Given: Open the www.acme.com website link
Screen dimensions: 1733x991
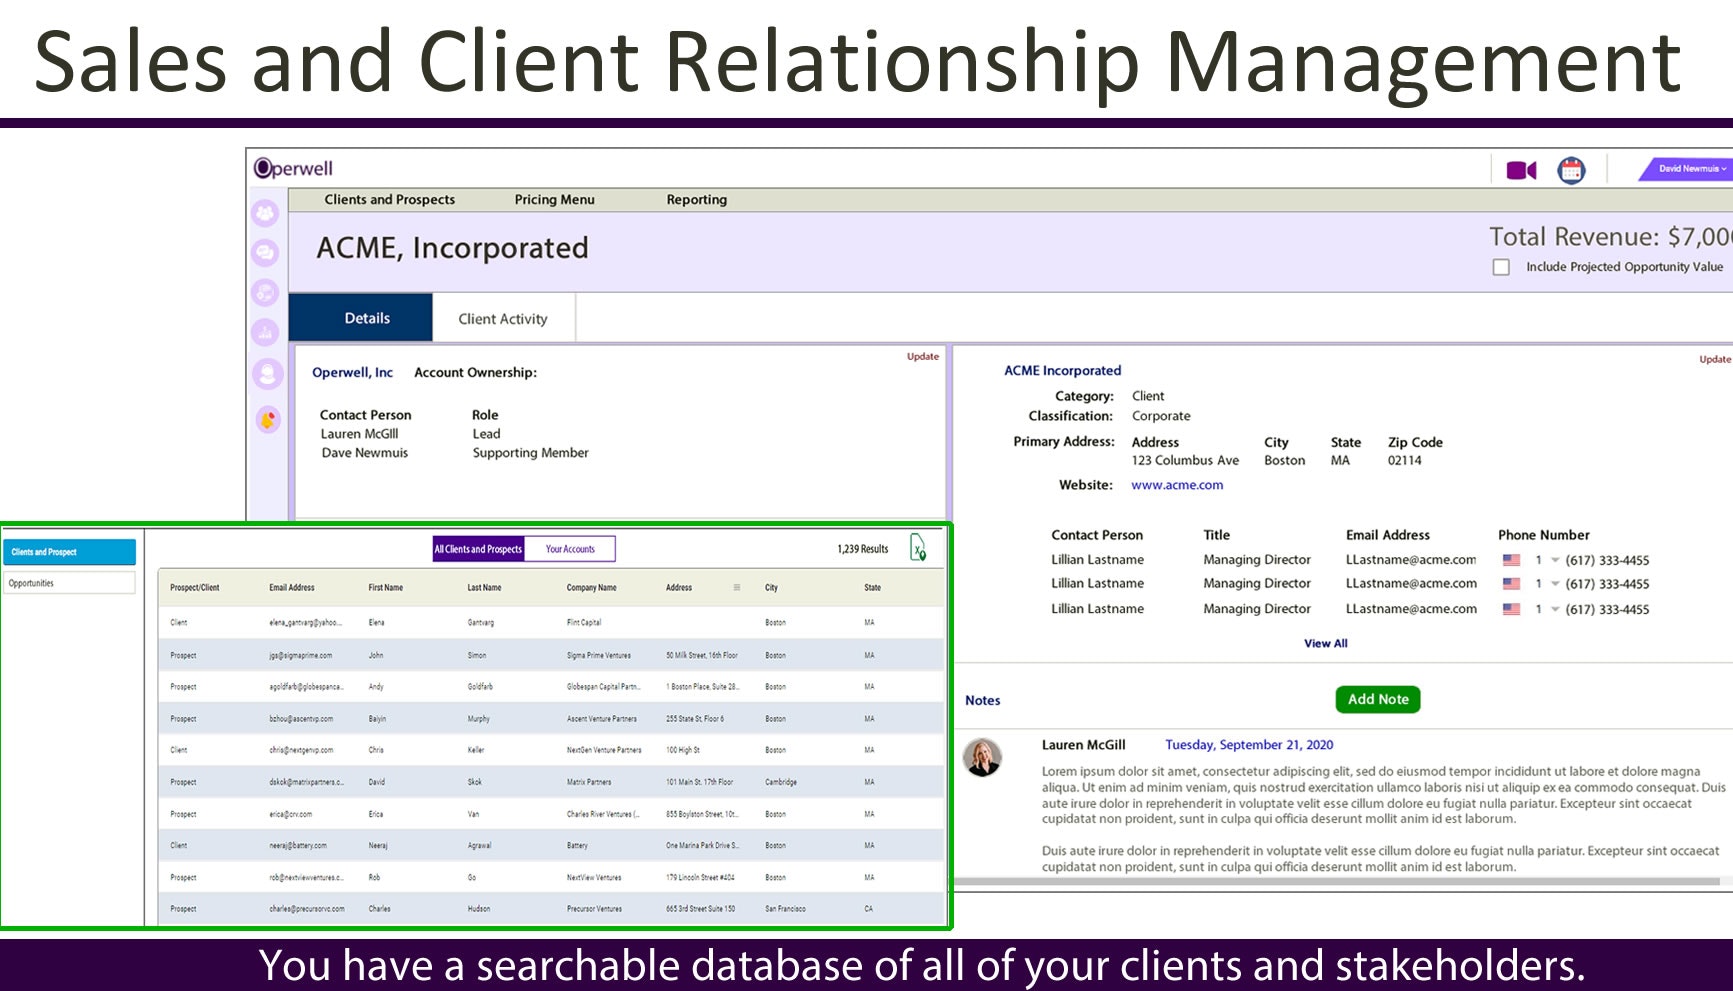Looking at the screenshot, I should (x=1177, y=485).
